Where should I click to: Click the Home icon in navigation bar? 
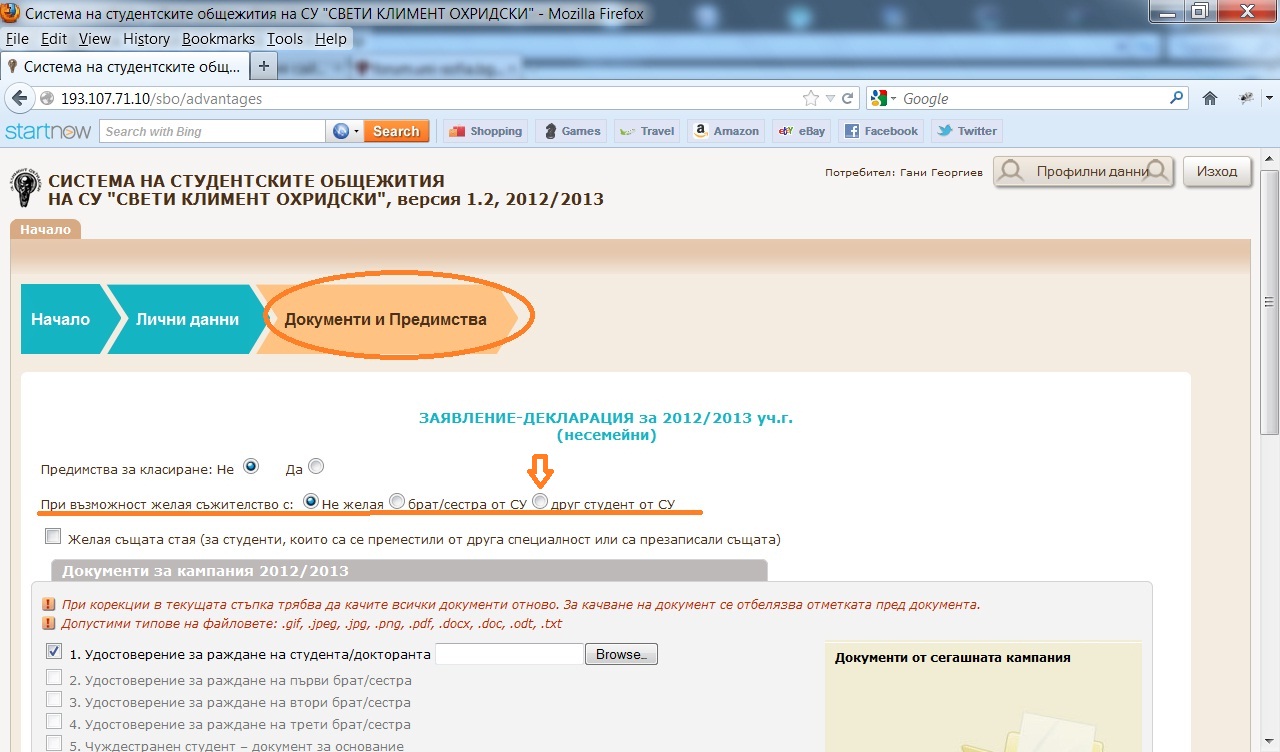click(x=1210, y=98)
